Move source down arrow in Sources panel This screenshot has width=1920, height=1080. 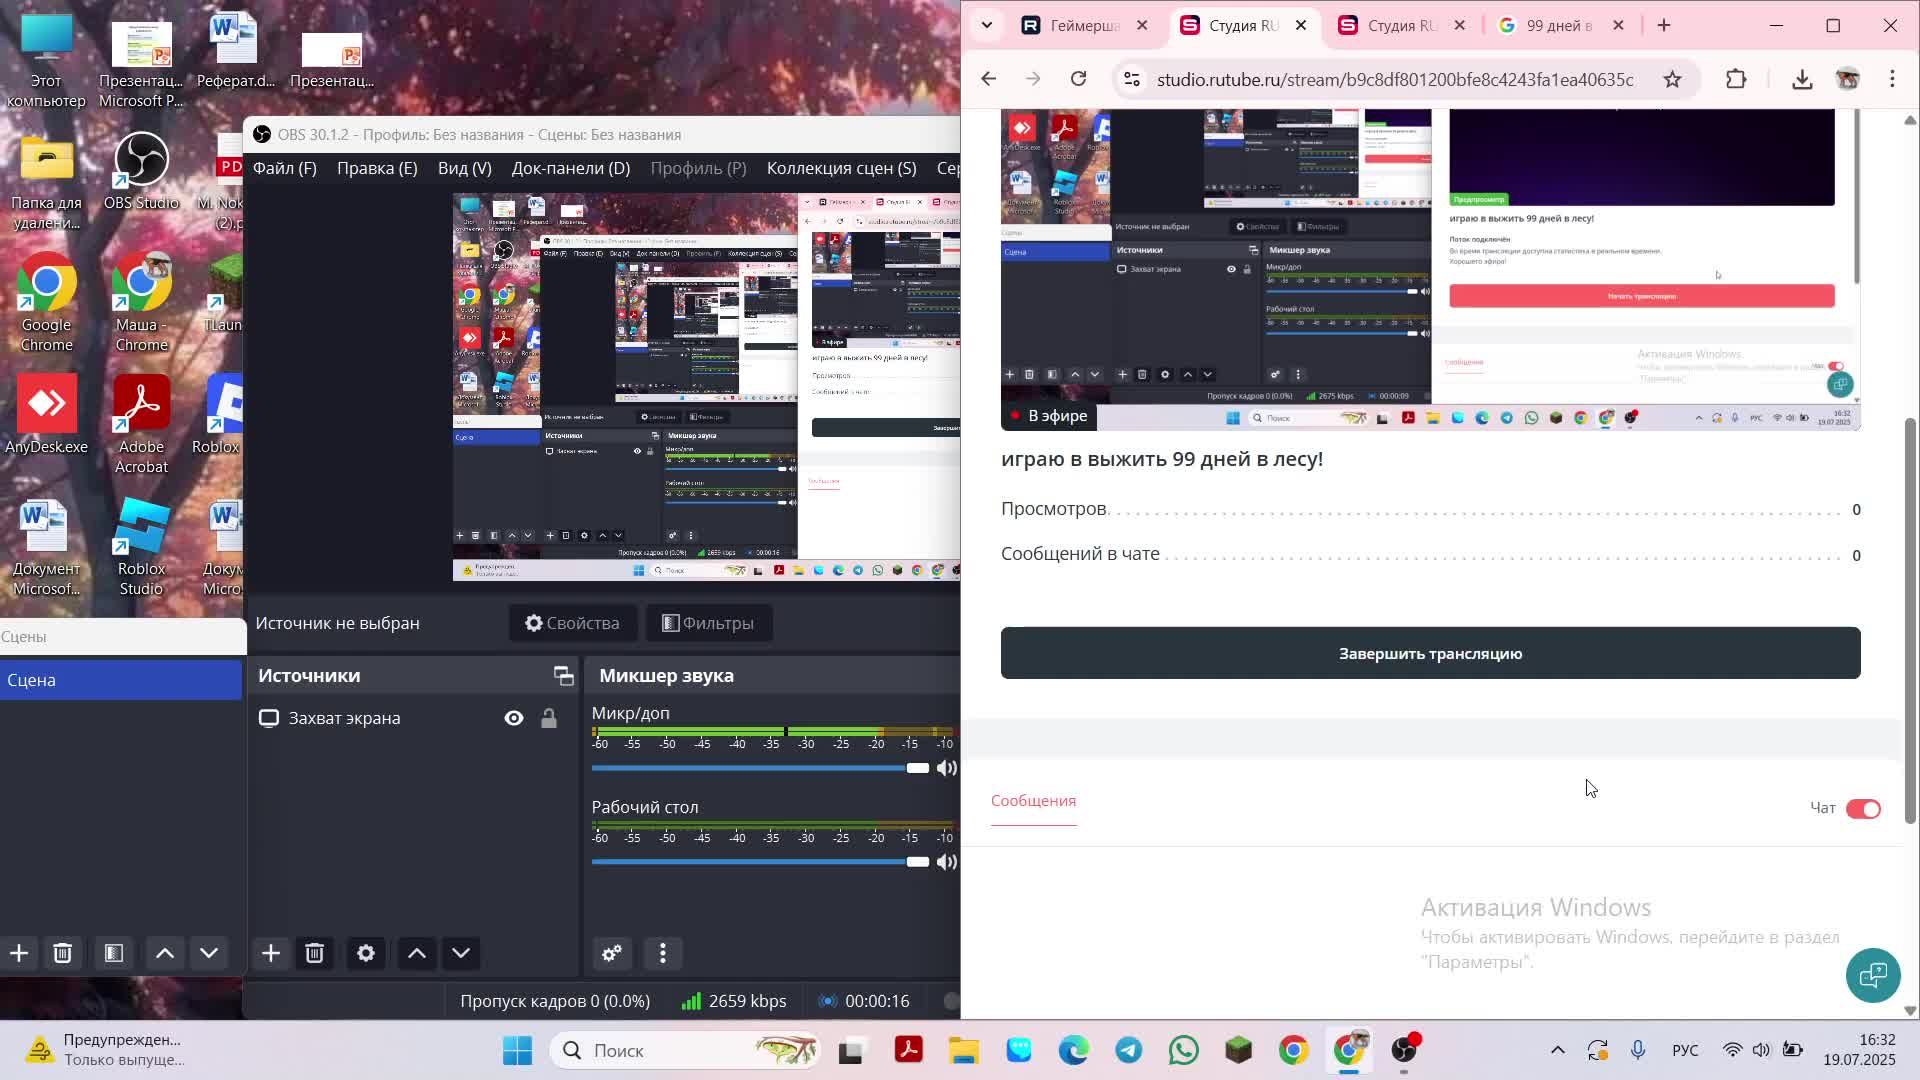click(461, 953)
